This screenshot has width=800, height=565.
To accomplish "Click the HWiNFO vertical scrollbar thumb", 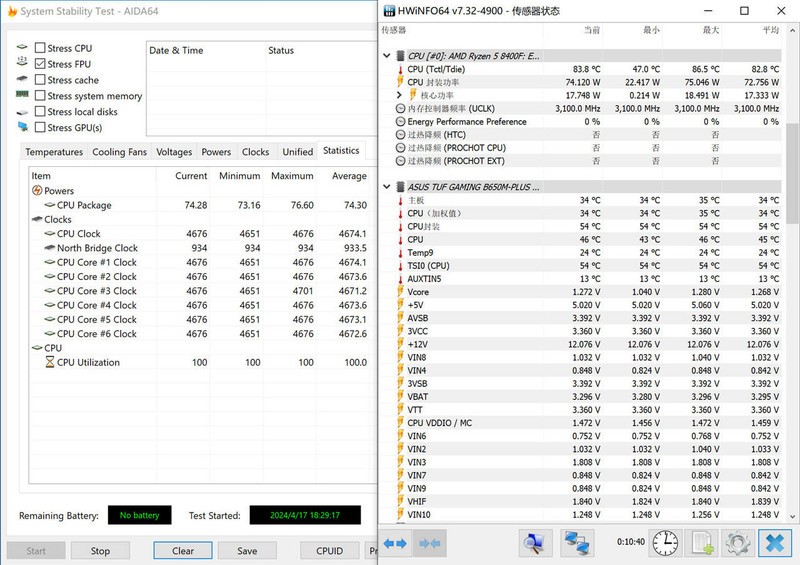I will click(792, 174).
